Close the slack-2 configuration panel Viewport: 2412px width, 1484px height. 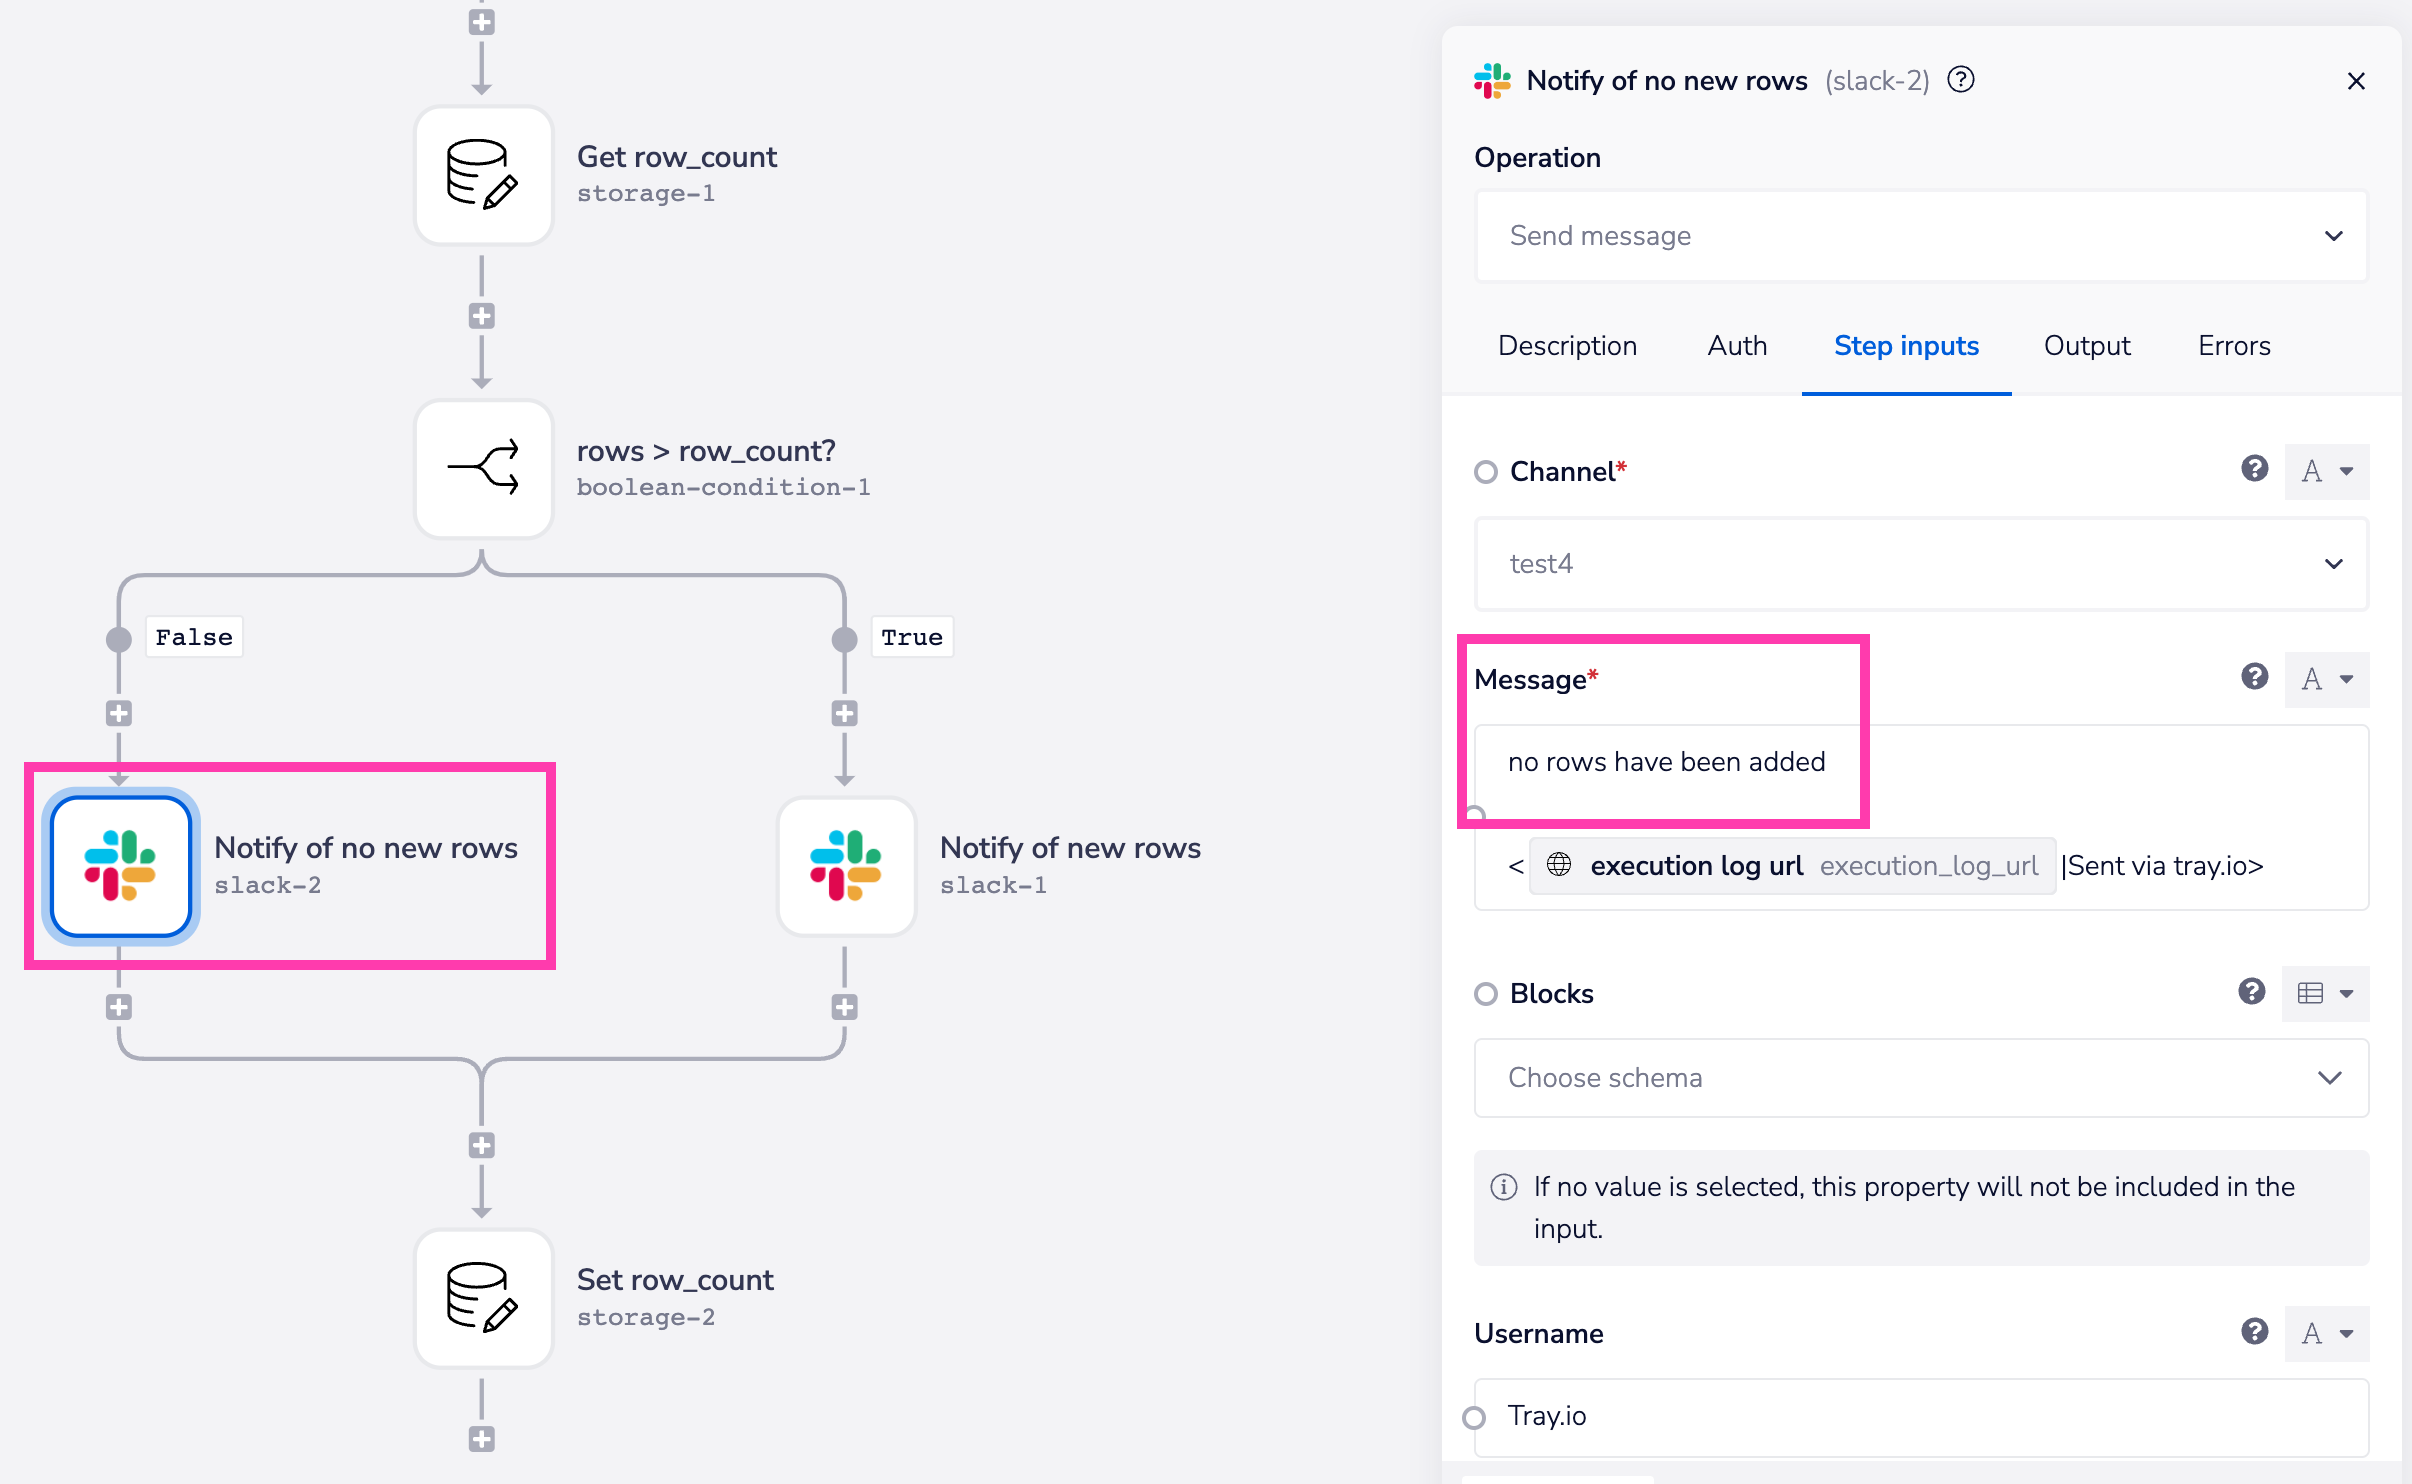click(2356, 81)
